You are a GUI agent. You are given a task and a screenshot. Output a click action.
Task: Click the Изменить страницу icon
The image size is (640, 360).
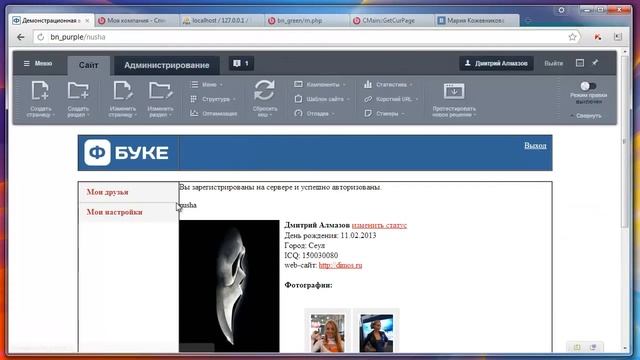click(x=122, y=91)
